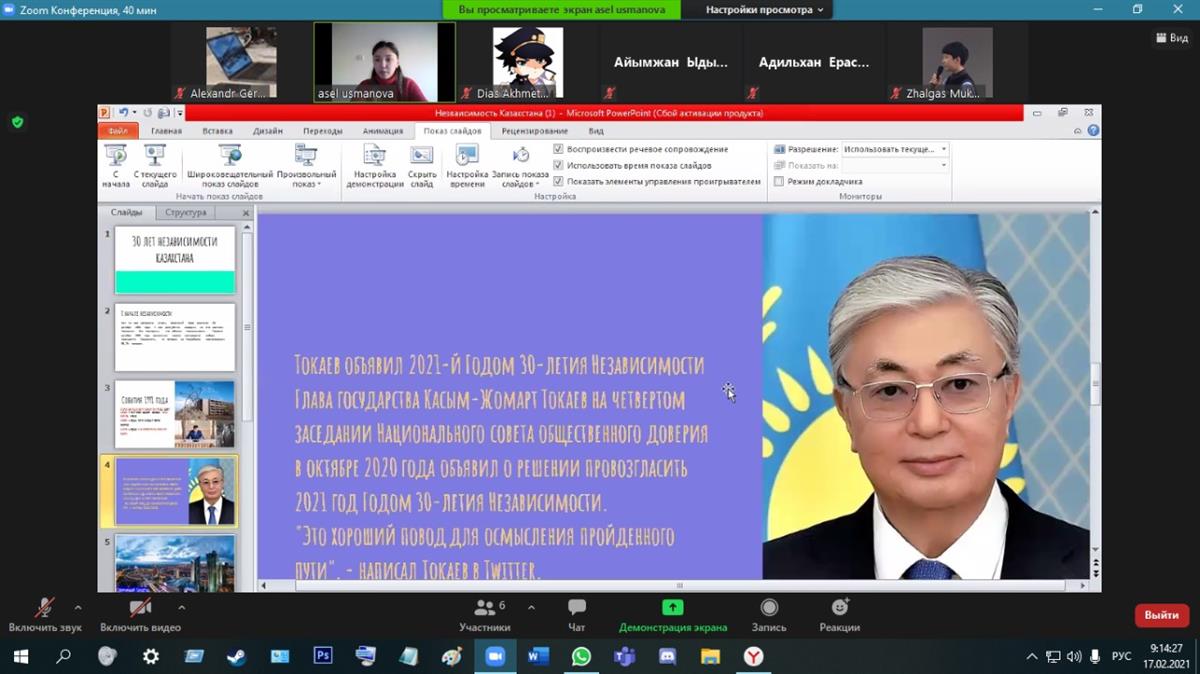Uncheck Воспроизвести речевое сопровождение checkbox
Screen dimensions: 1200x674
coord(559,149)
